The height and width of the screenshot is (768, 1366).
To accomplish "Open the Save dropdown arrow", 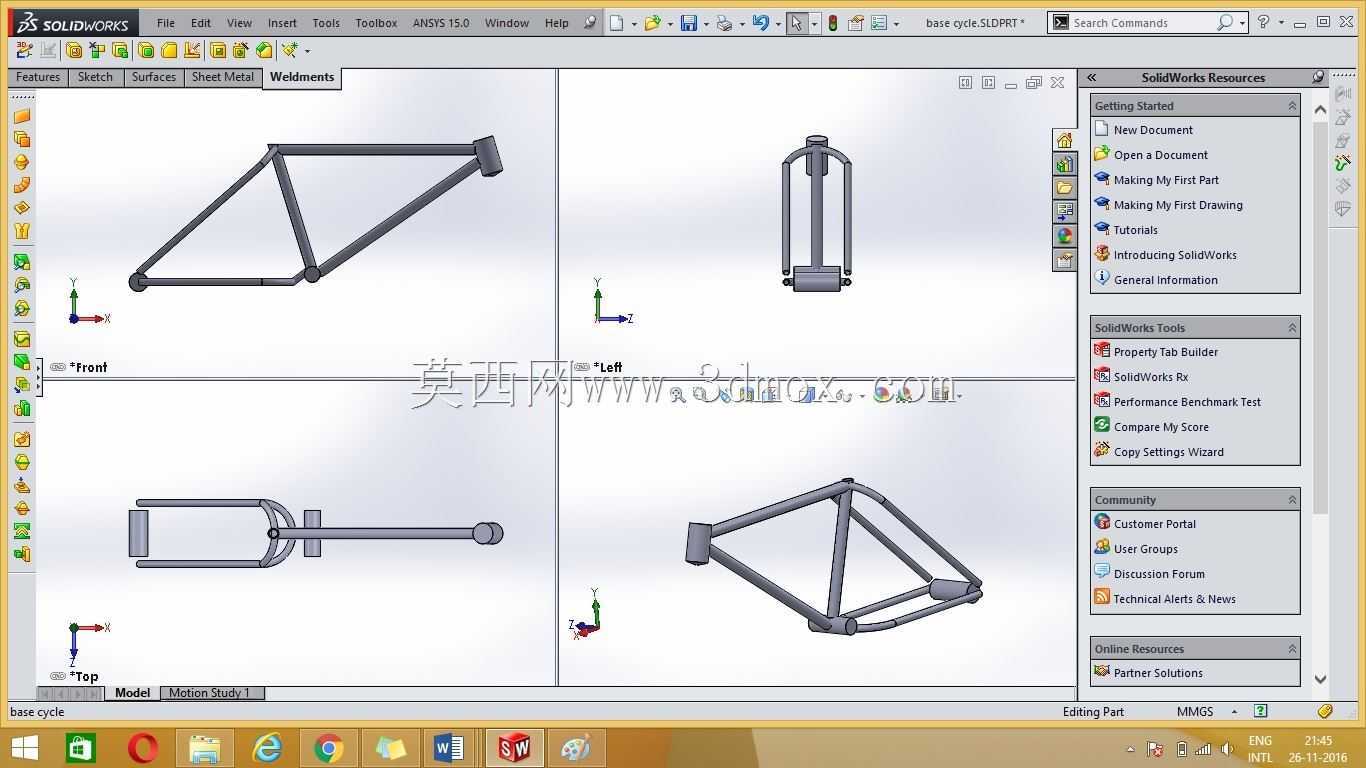I will pos(706,24).
